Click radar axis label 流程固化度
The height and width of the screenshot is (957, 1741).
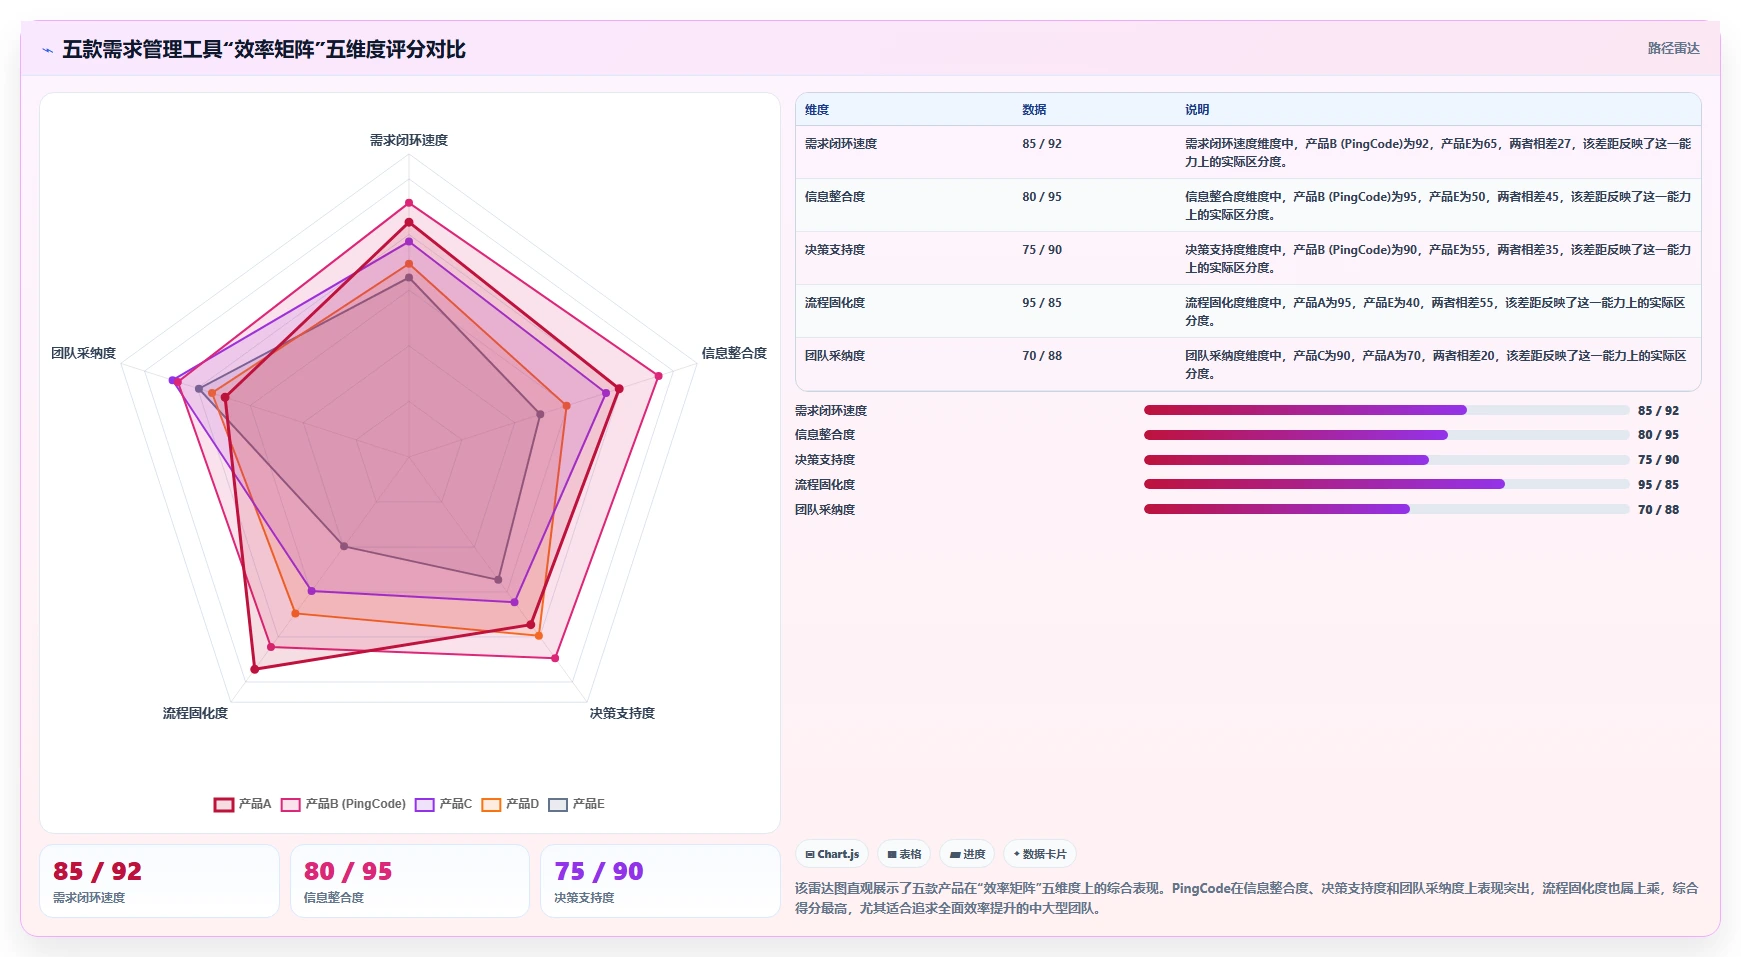pos(195,713)
